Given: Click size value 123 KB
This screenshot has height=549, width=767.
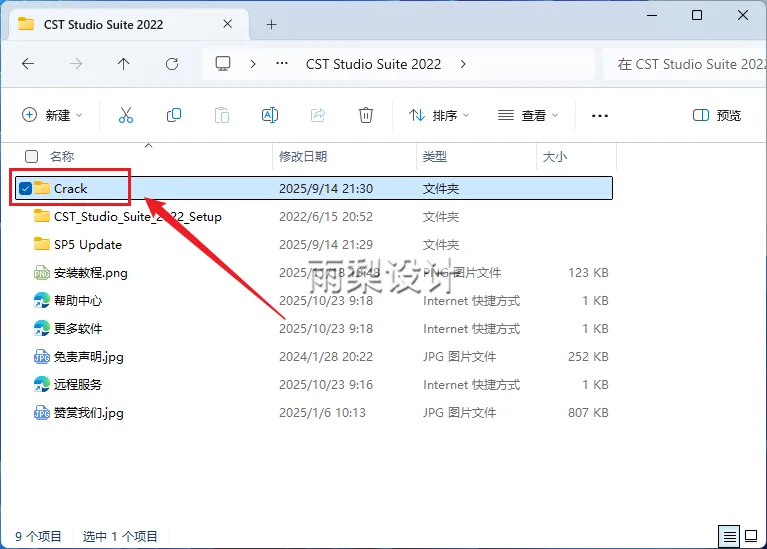Looking at the screenshot, I should (588, 272).
